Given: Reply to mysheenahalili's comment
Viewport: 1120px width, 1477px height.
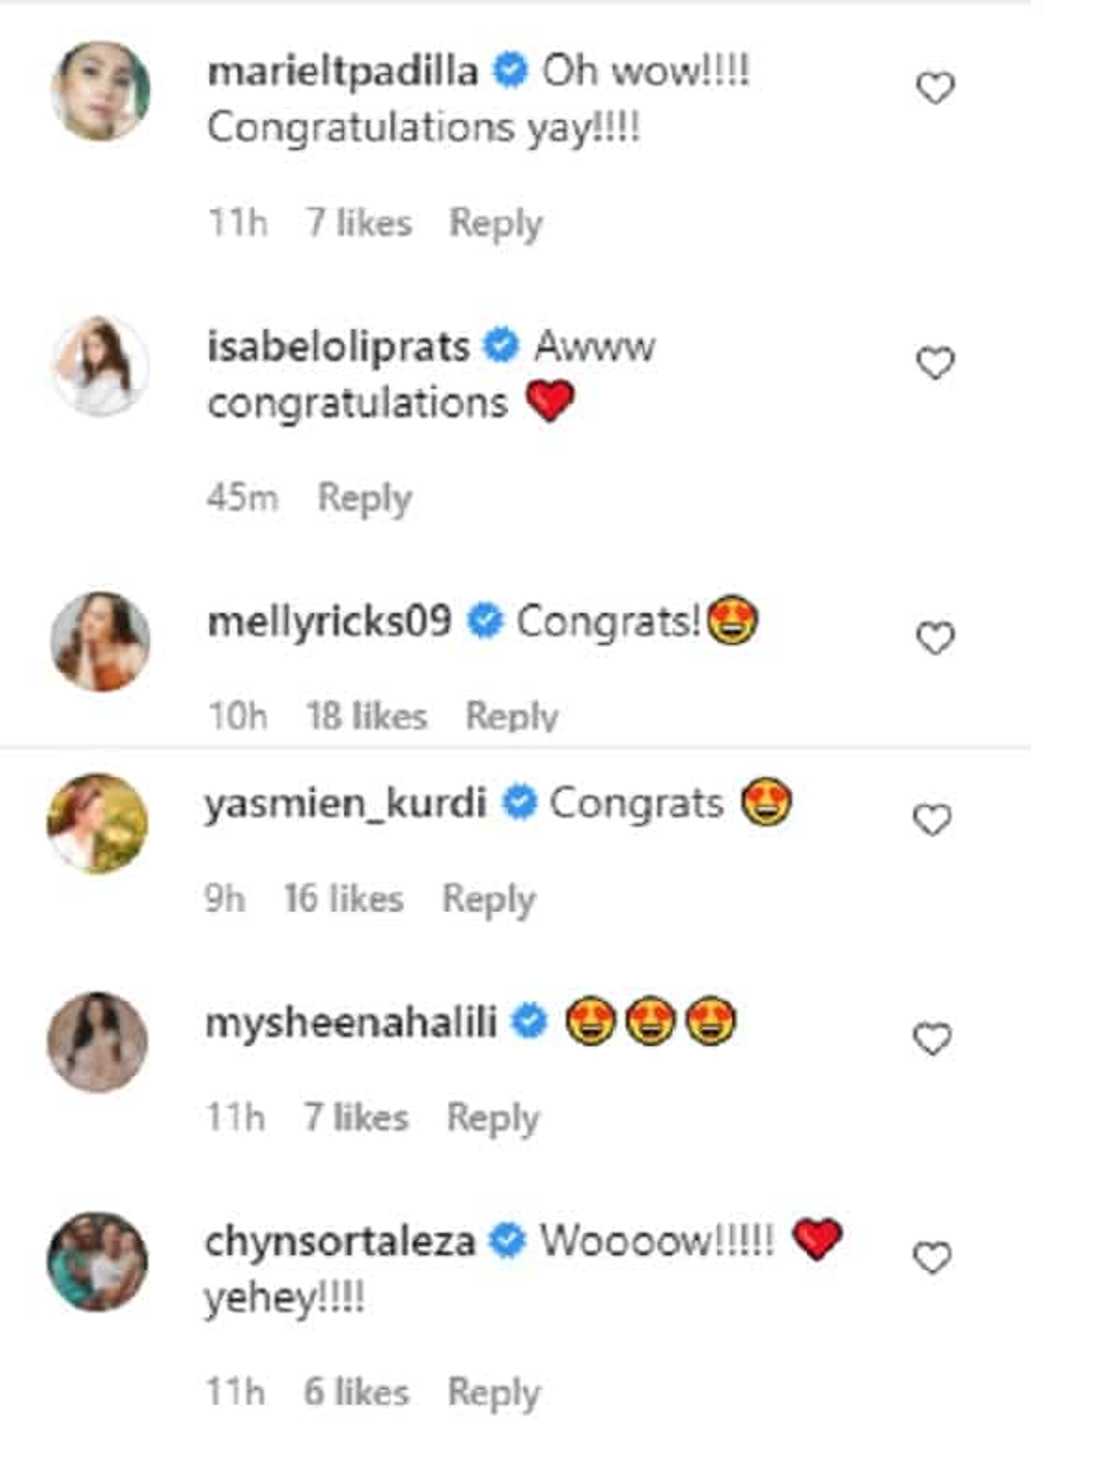Looking at the screenshot, I should click(492, 1118).
